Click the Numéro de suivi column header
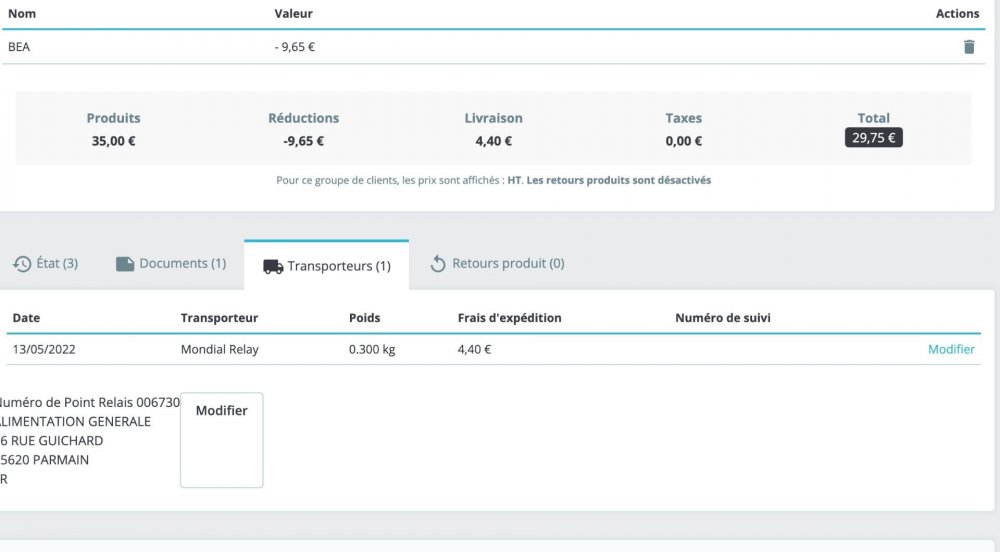 723,318
